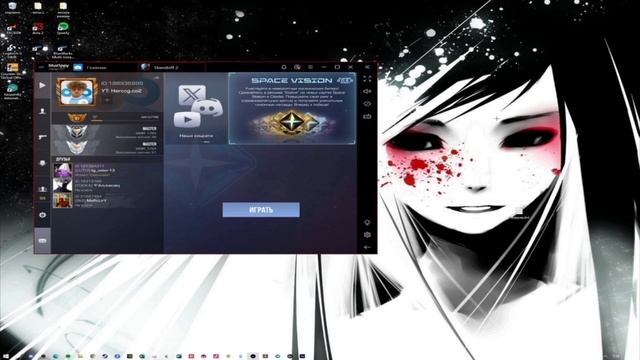
Task: Click the Steam icon in taskbar
Action: coord(105,356)
